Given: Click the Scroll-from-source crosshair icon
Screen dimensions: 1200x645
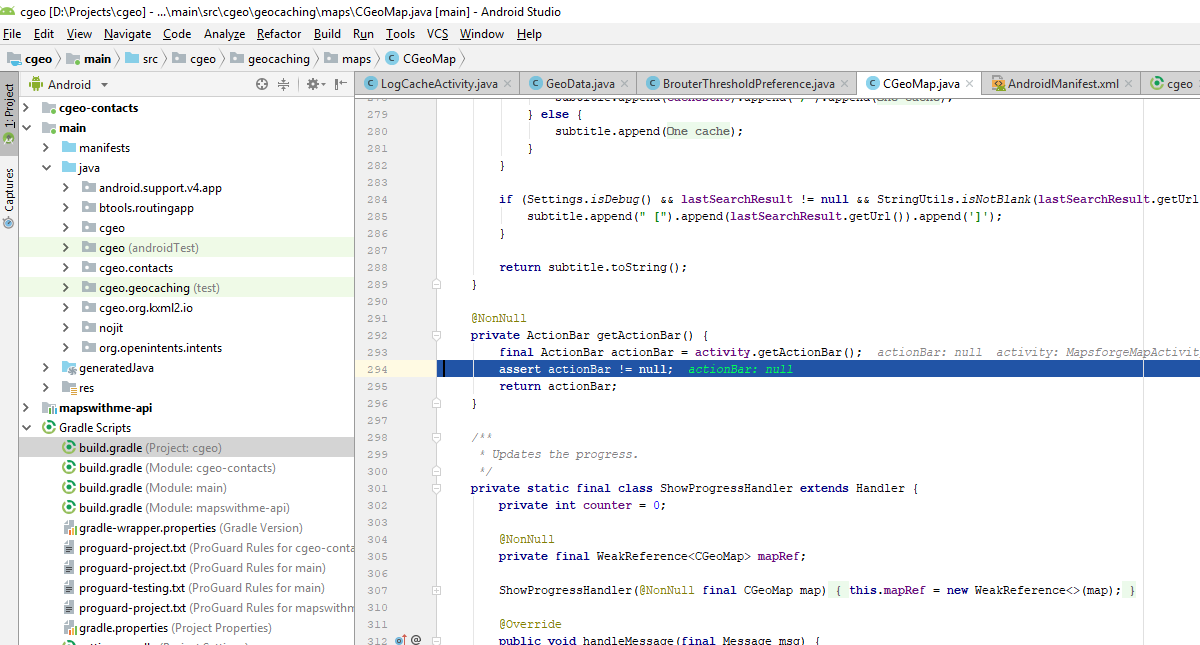Looking at the screenshot, I should point(261,83).
